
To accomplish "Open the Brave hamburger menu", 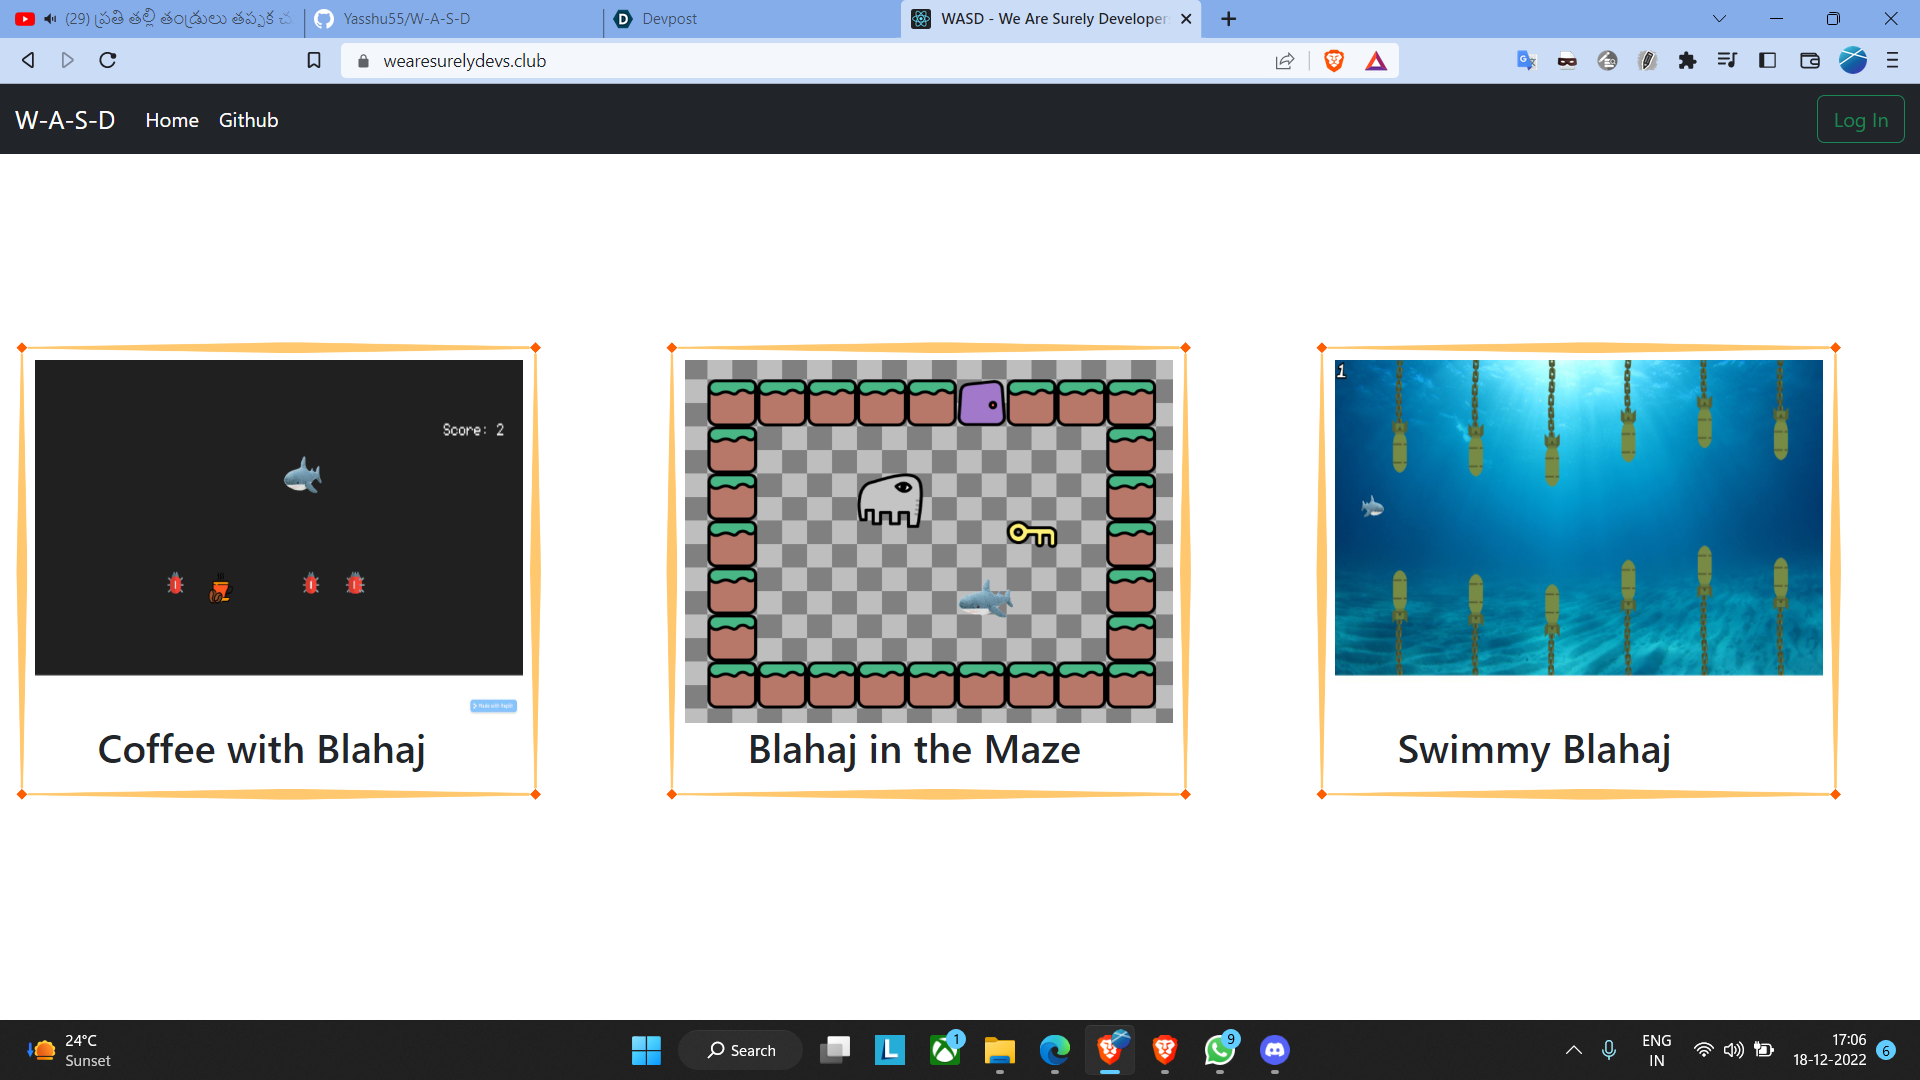I will click(x=1892, y=61).
